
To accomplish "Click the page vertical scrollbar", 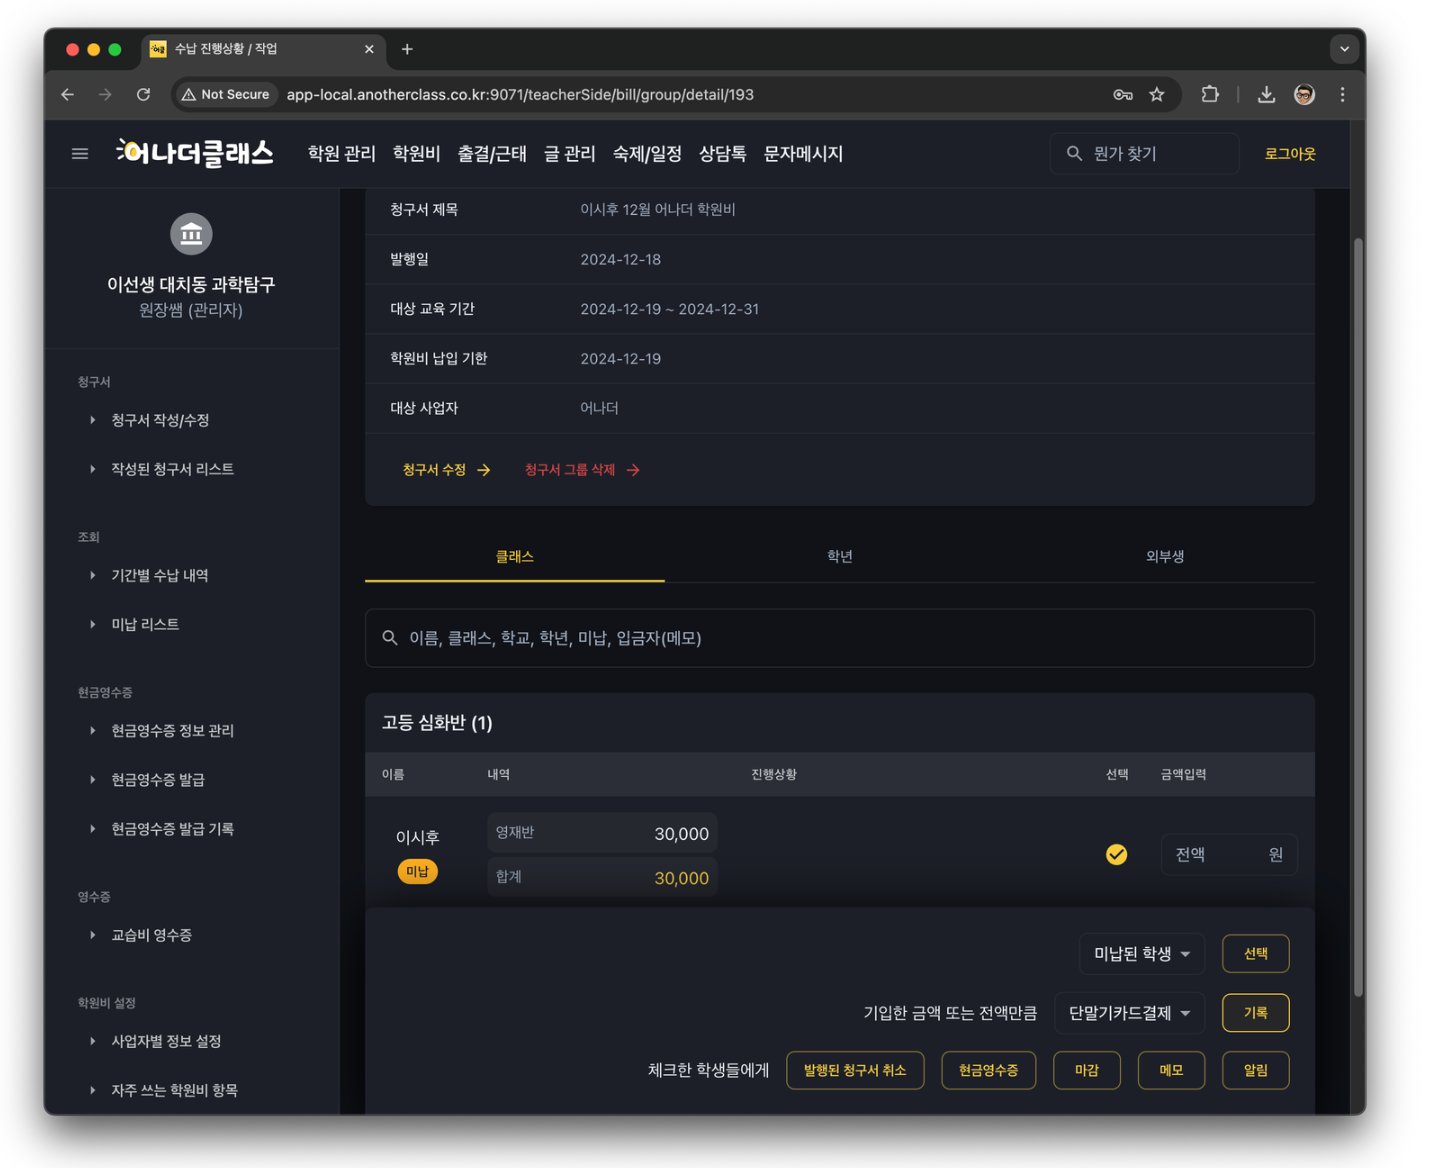I will pyautogui.click(x=1358, y=617).
